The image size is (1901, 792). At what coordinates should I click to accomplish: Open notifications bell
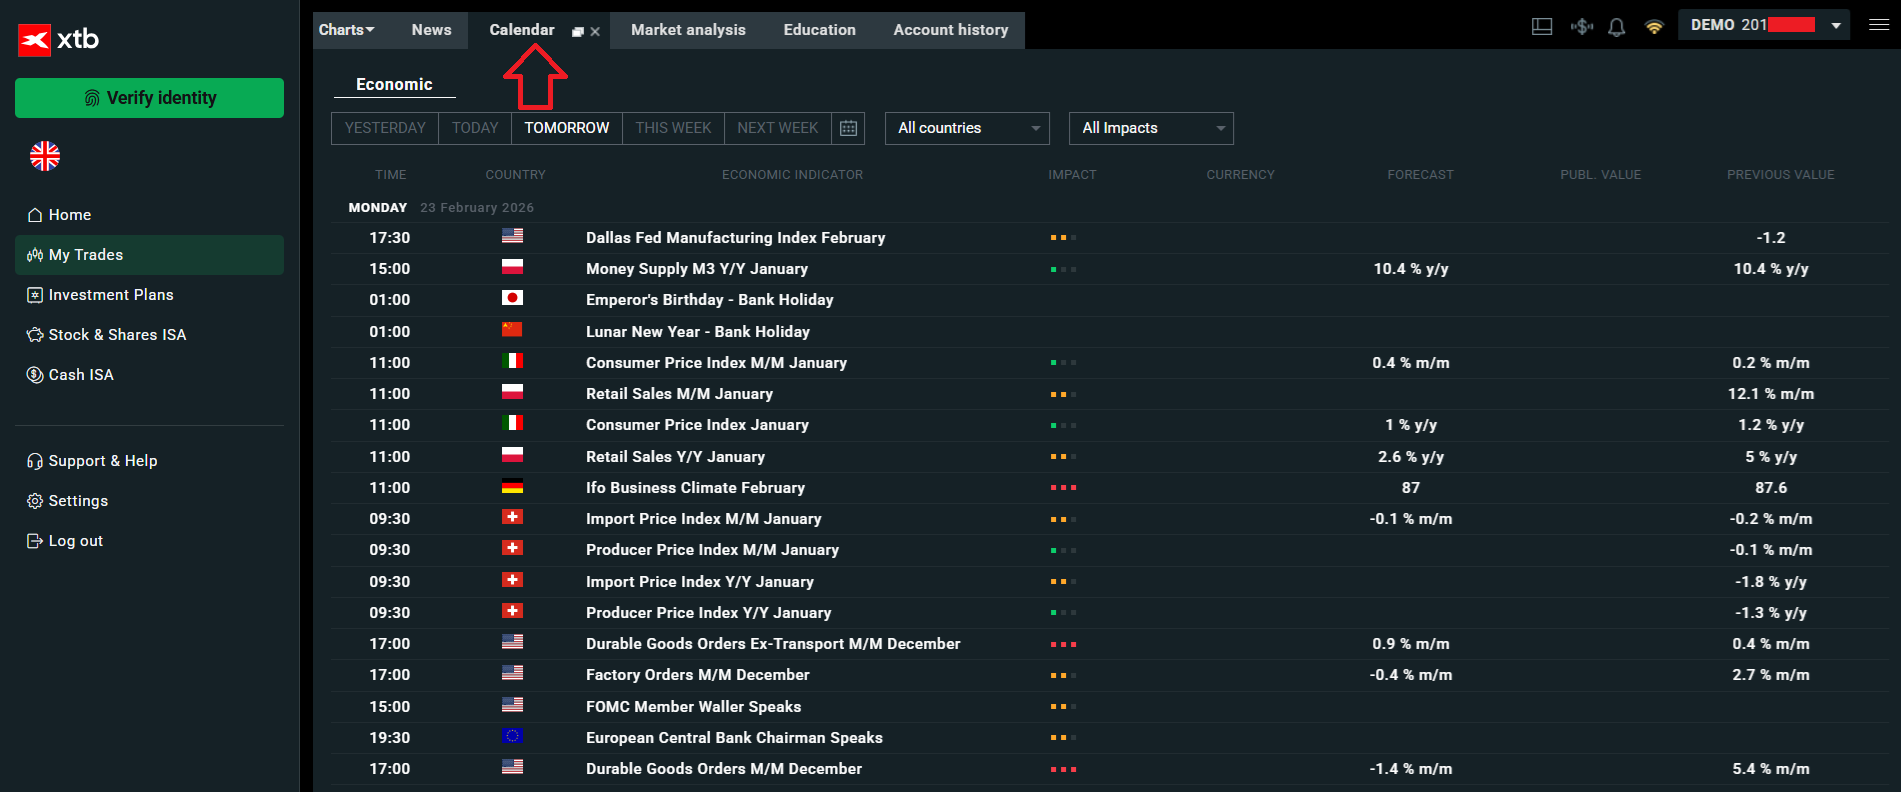(x=1616, y=27)
